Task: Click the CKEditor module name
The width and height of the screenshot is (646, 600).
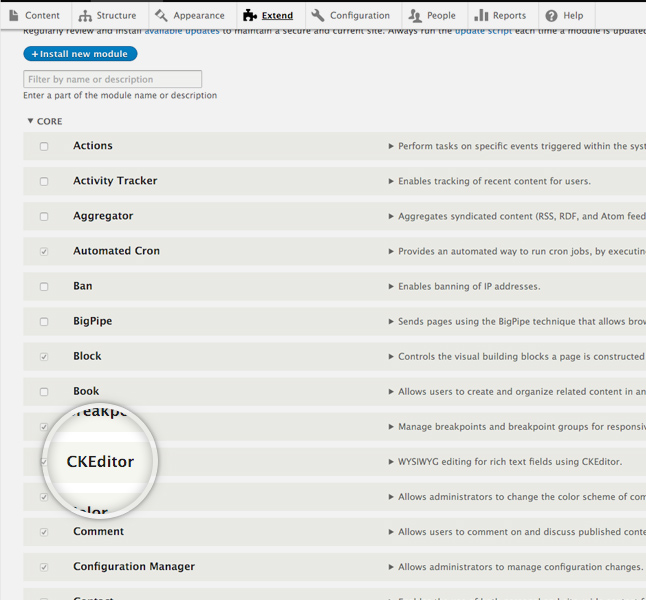Action: [x=101, y=462]
